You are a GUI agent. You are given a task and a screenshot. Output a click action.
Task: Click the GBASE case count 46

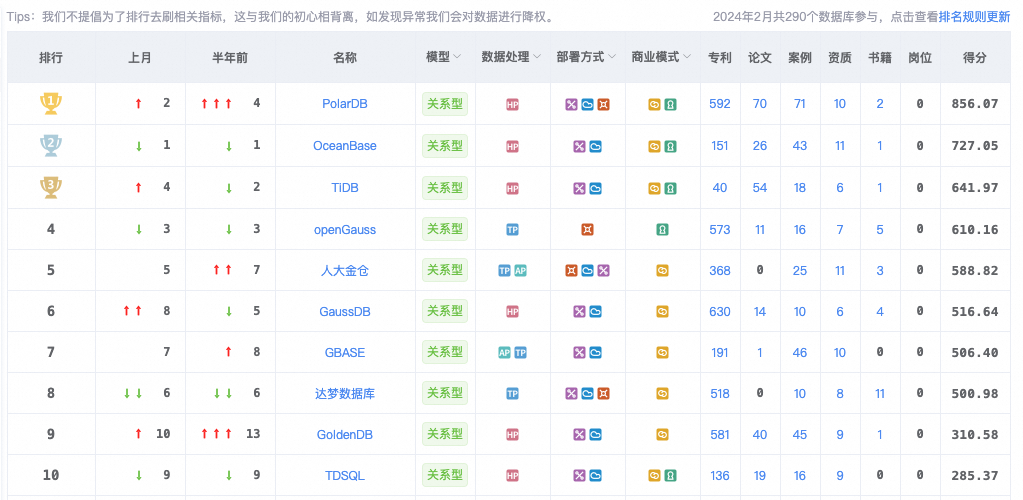click(x=800, y=352)
